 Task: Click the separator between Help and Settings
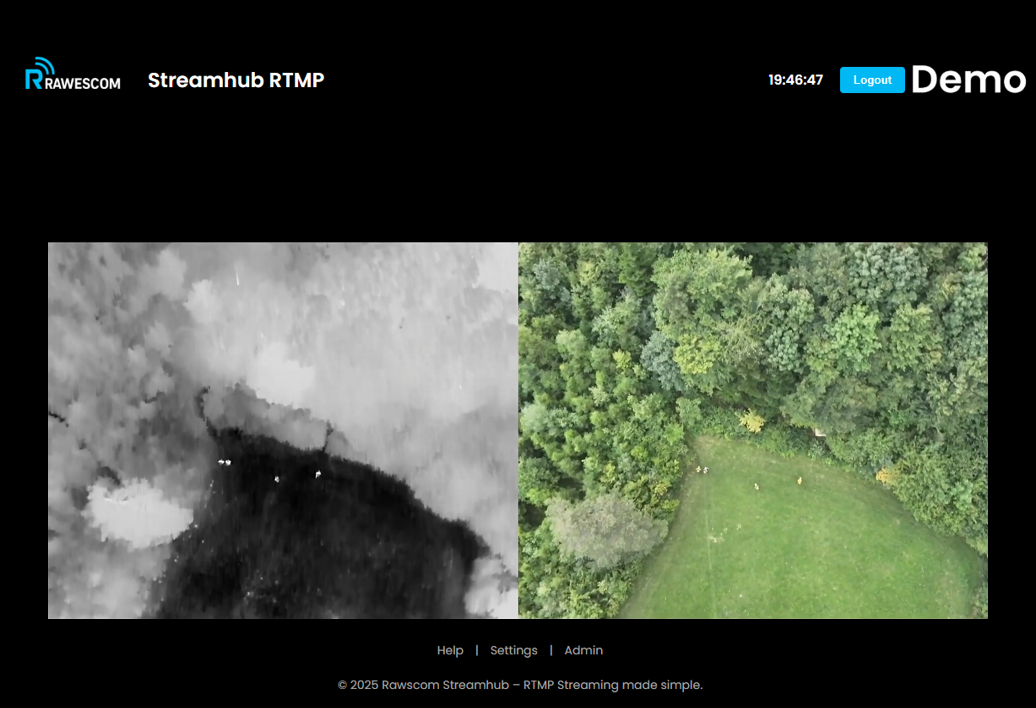pyautogui.click(x=477, y=650)
